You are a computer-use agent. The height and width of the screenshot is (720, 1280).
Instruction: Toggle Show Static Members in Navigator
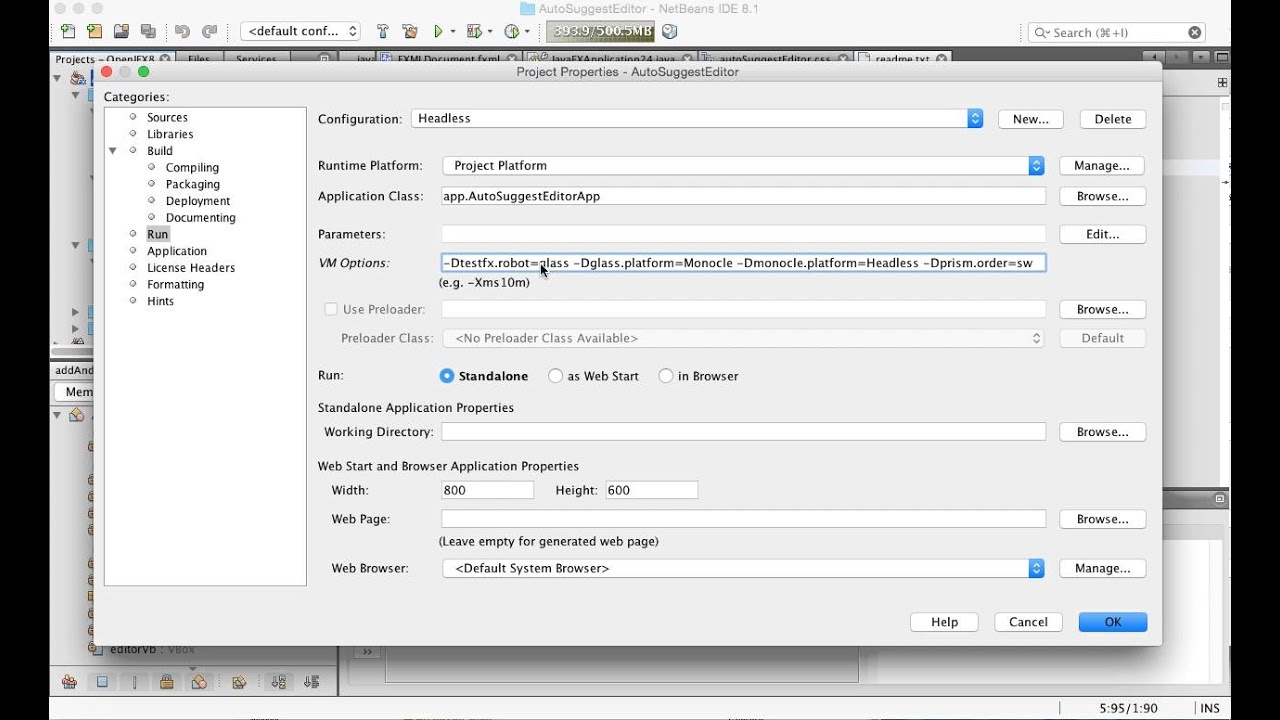pos(134,682)
